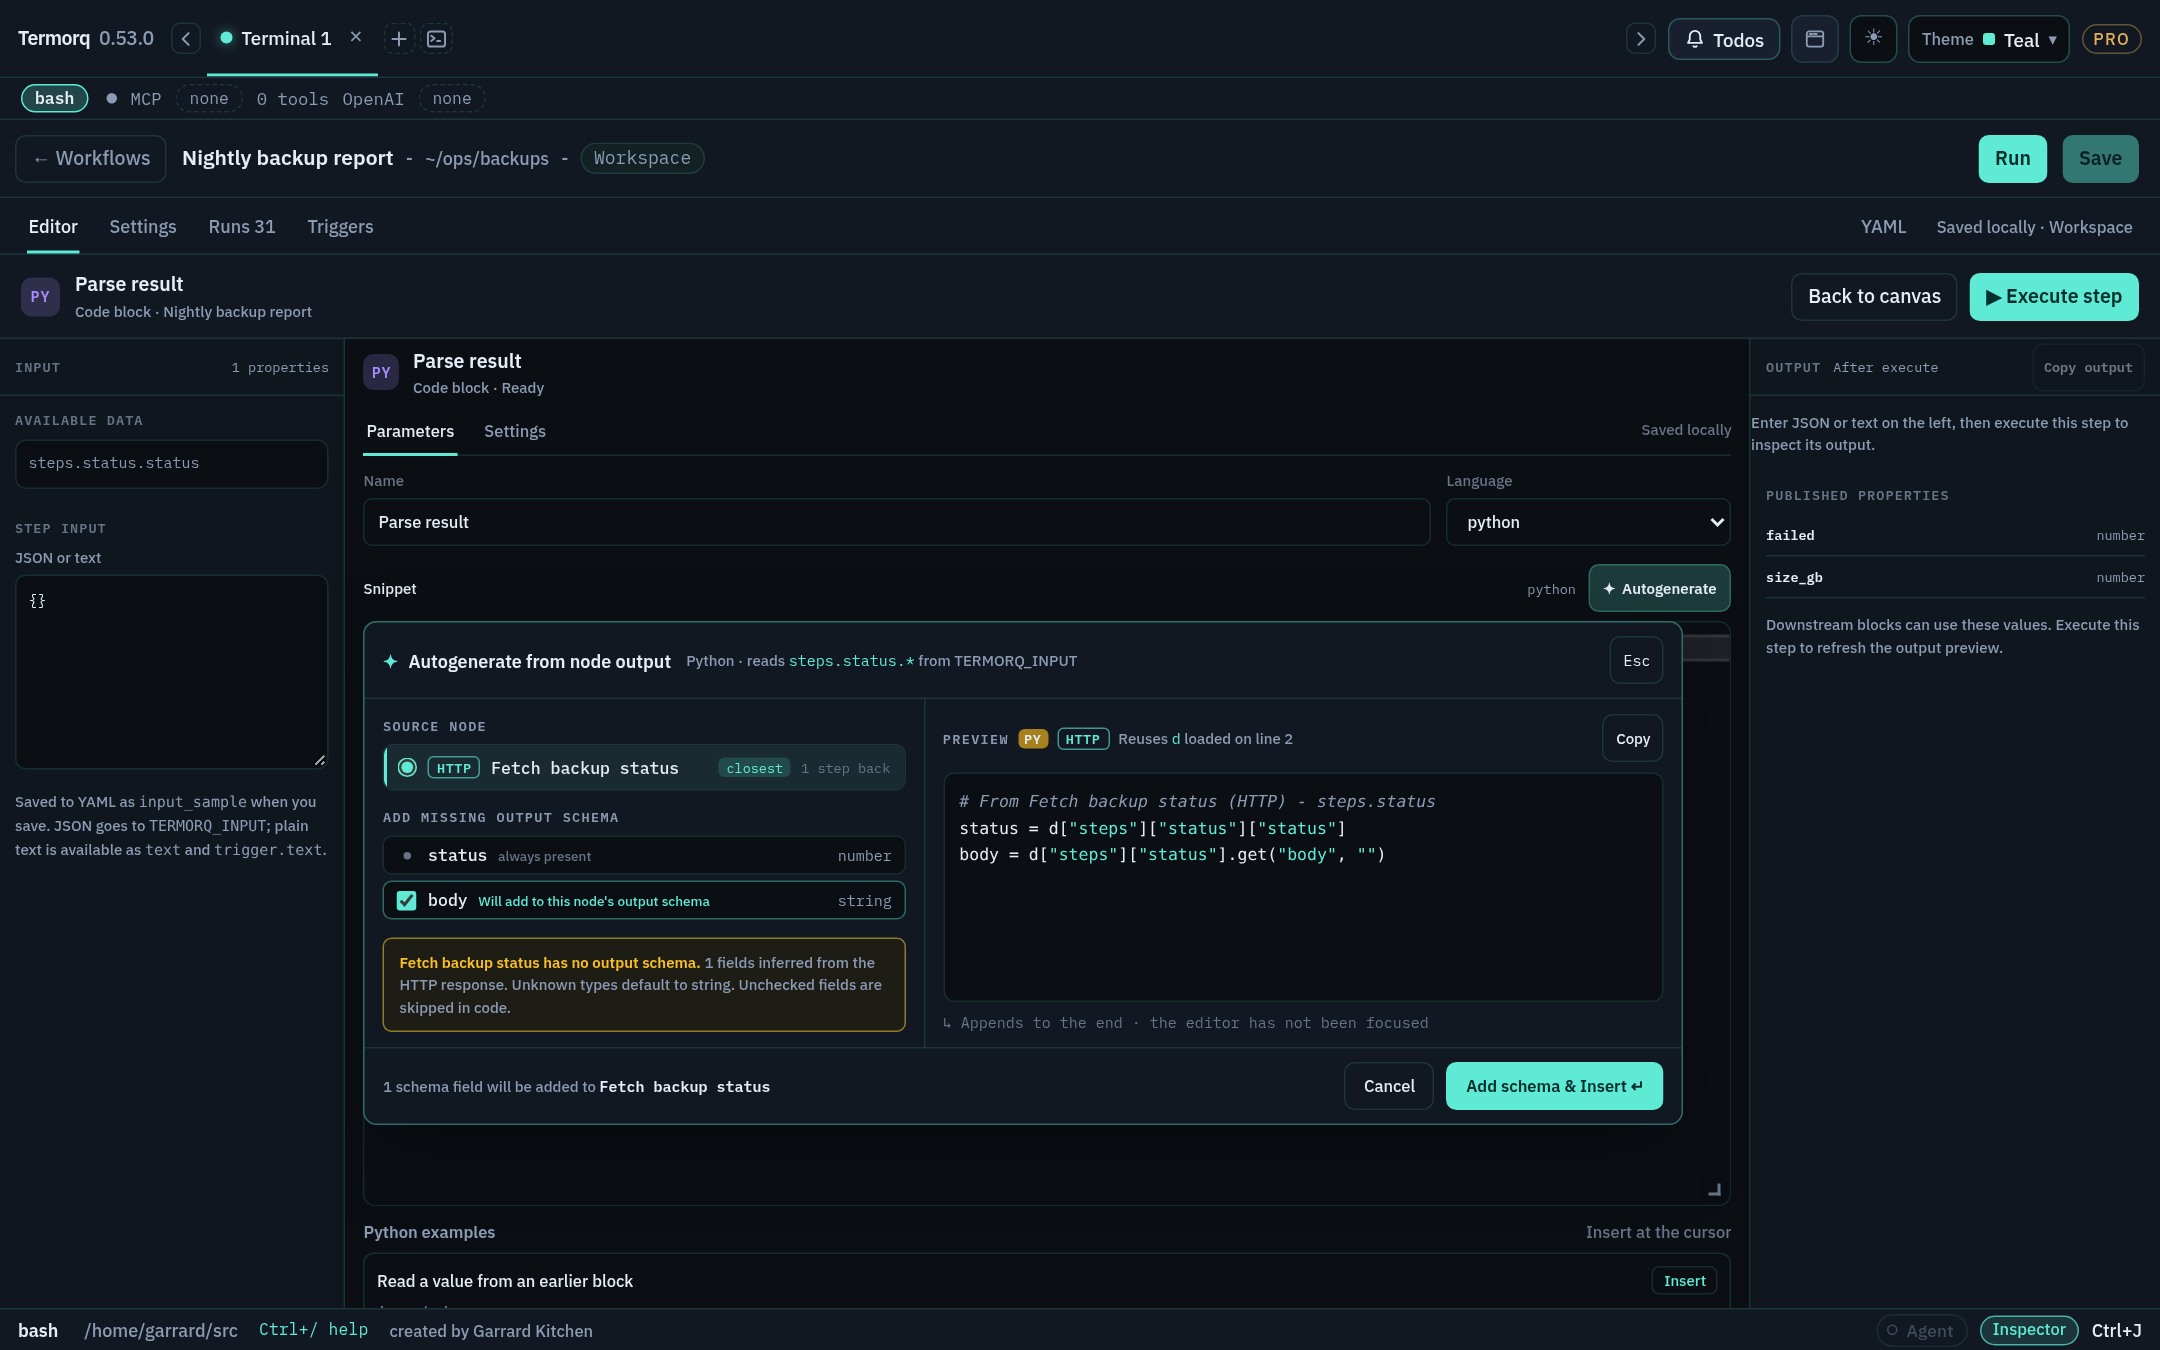Toggle light mode via sun icon
This screenshot has width=2160, height=1350.
[x=1873, y=39]
